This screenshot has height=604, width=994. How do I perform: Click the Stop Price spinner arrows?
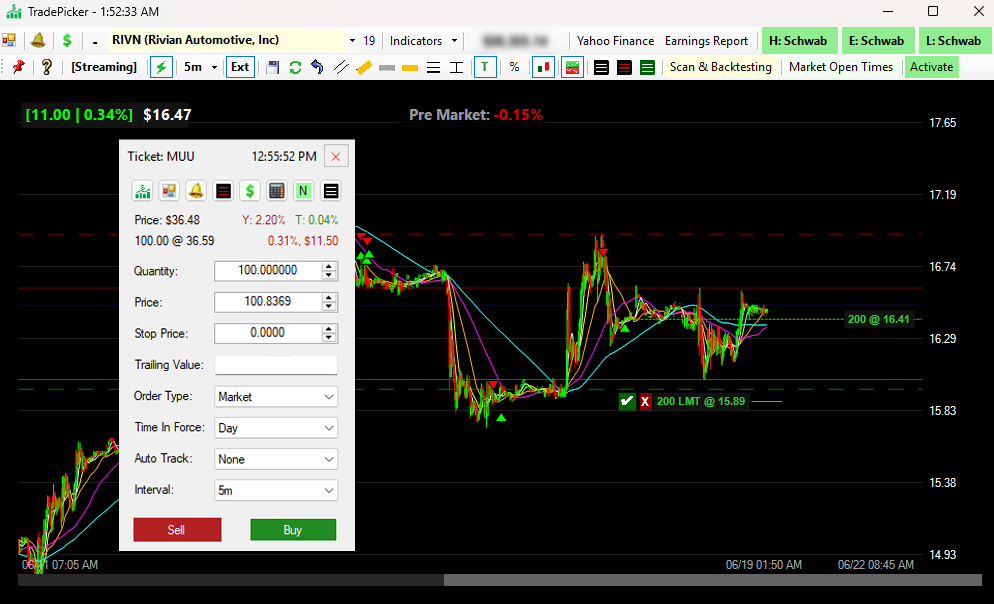click(328, 333)
